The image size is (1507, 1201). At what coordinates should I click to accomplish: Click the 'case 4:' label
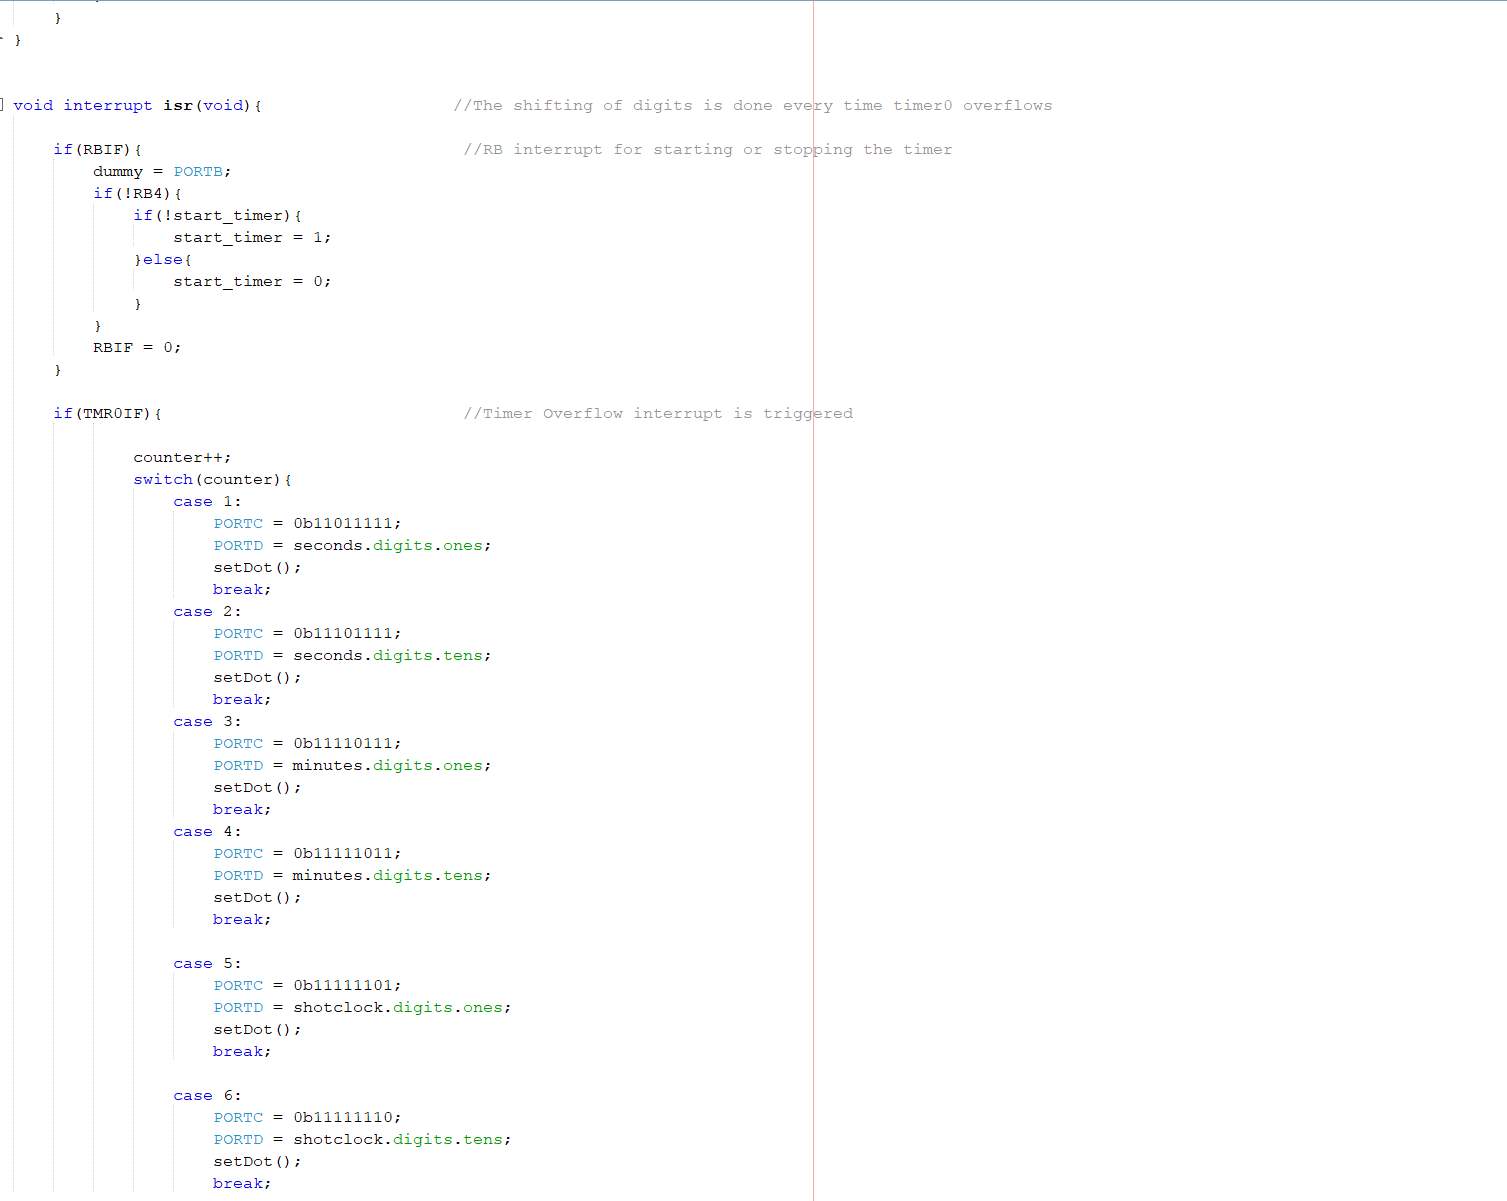coord(207,831)
